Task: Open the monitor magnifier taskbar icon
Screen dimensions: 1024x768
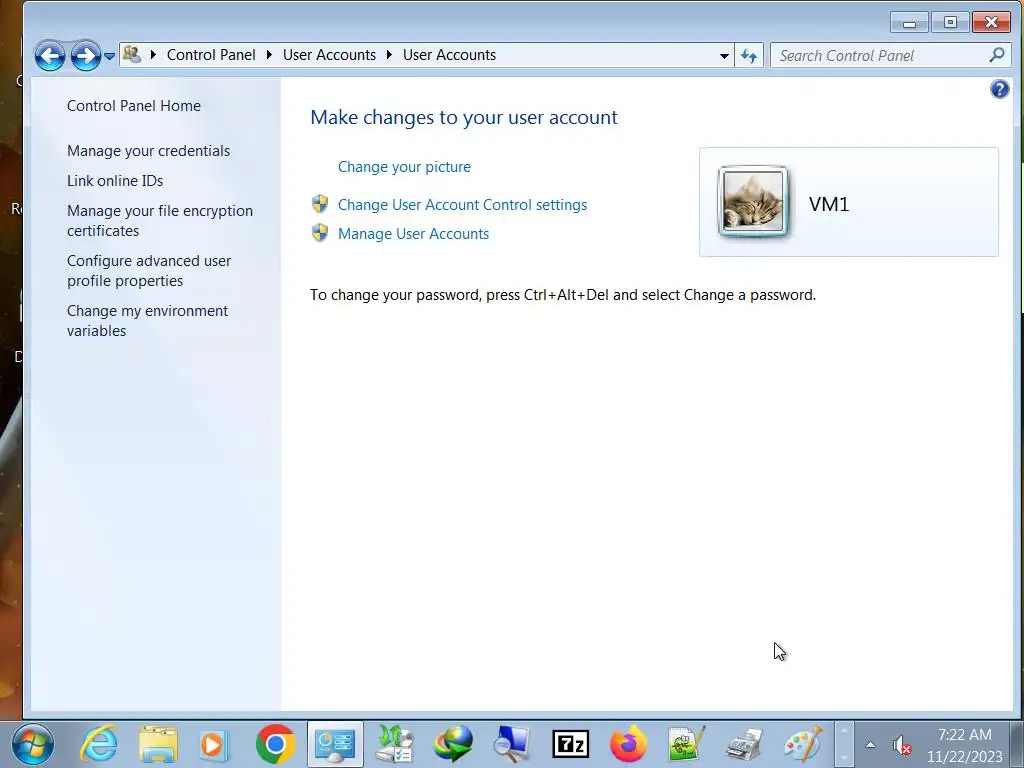Action: click(x=511, y=744)
